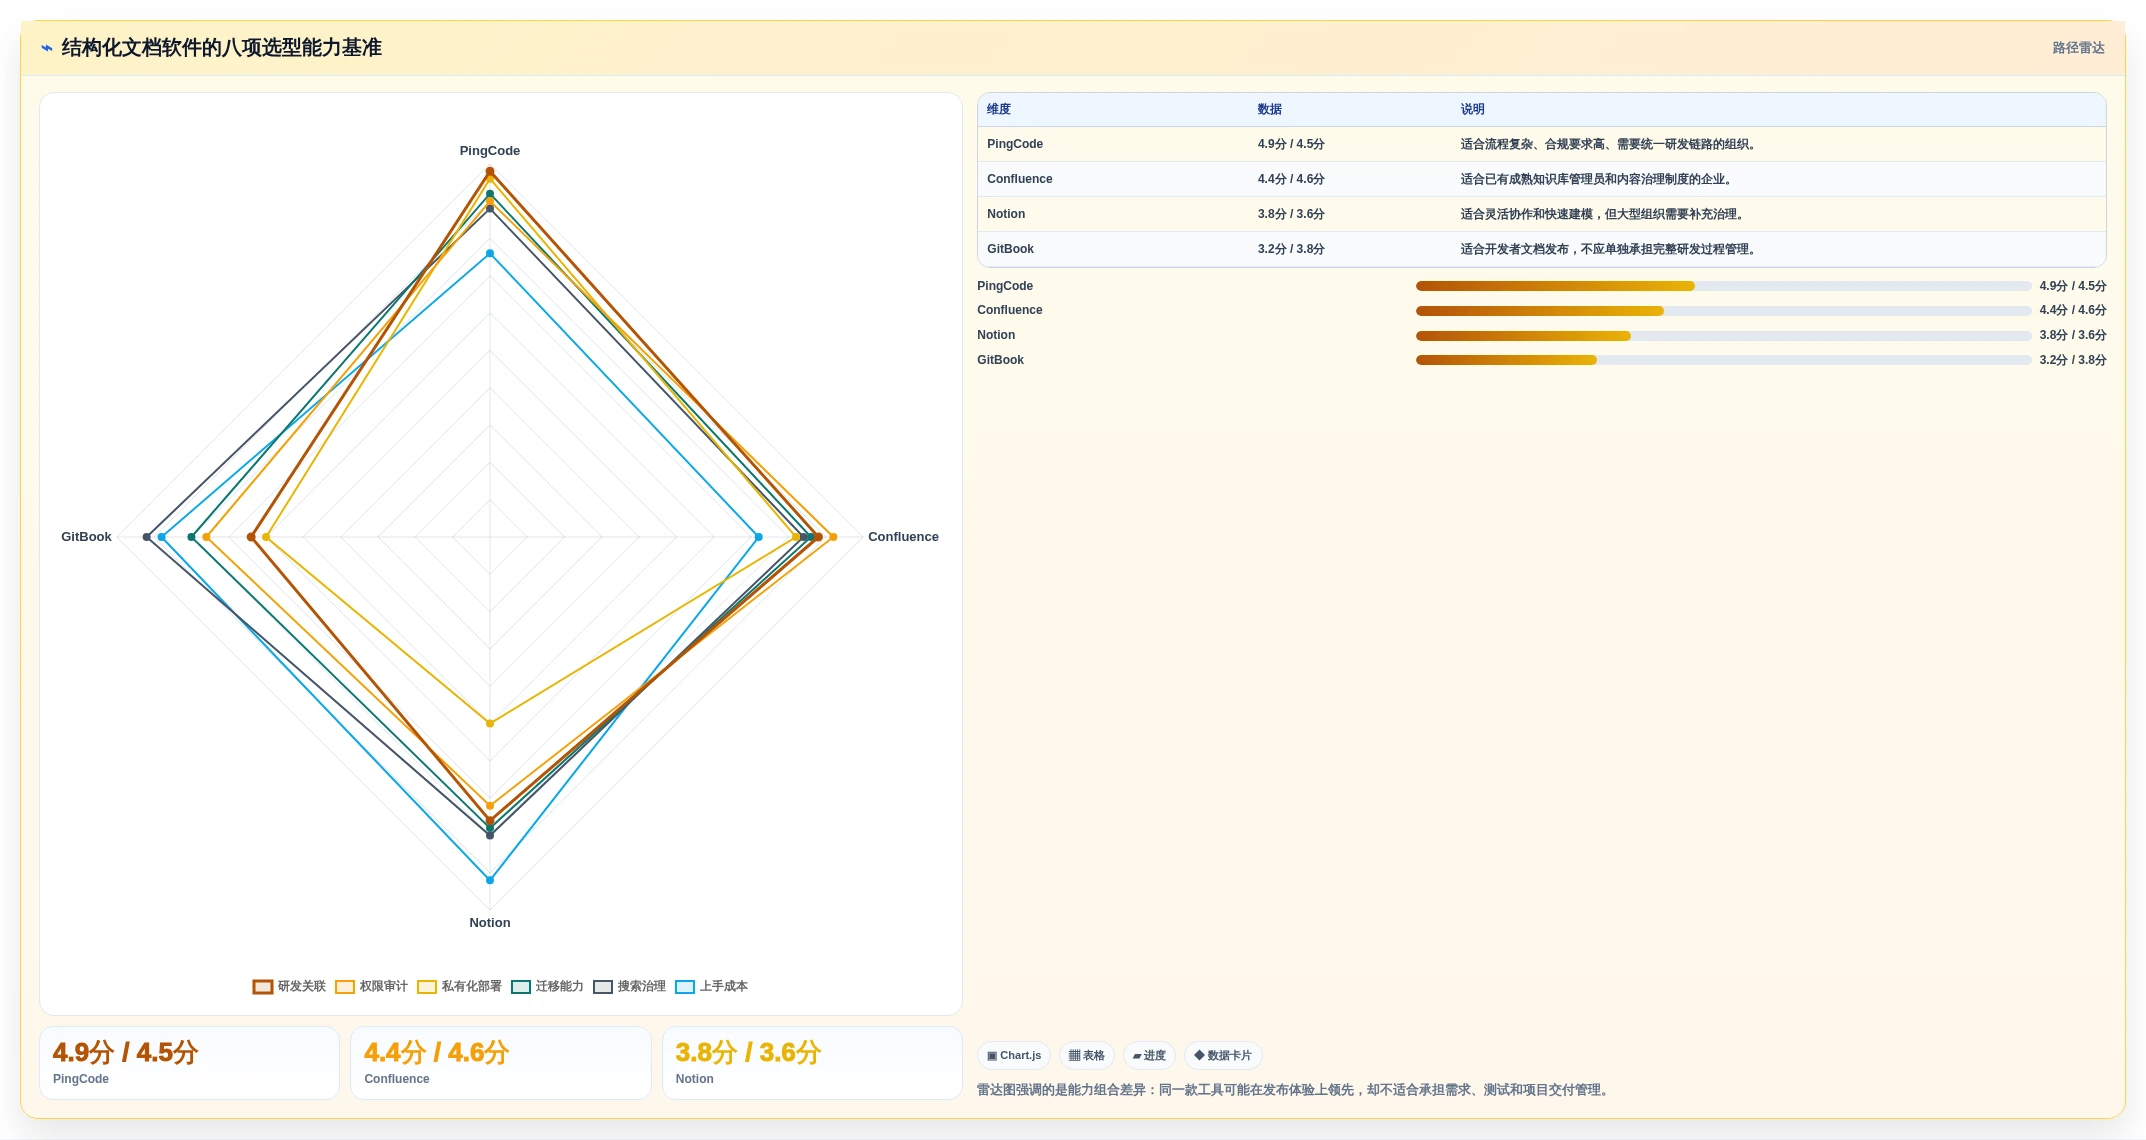This screenshot has width=2146, height=1140.
Task: Select the GitBook table row name
Action: click(1010, 250)
